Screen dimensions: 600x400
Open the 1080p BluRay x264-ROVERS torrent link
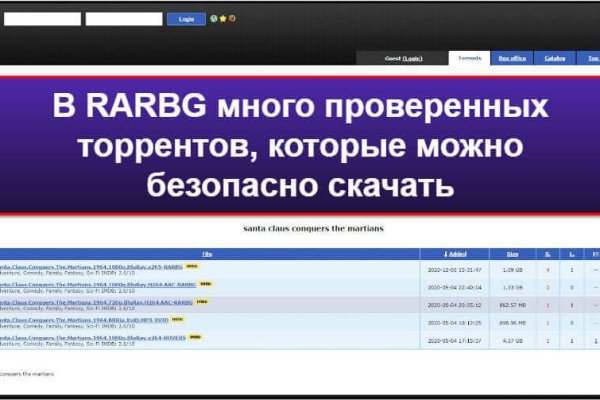(x=90, y=336)
